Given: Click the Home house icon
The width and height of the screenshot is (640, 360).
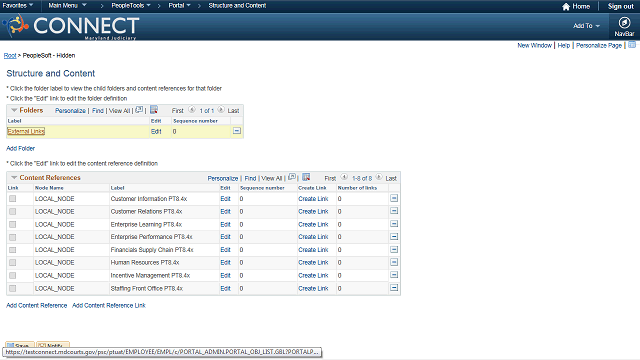Looking at the screenshot, I should coord(566,6).
